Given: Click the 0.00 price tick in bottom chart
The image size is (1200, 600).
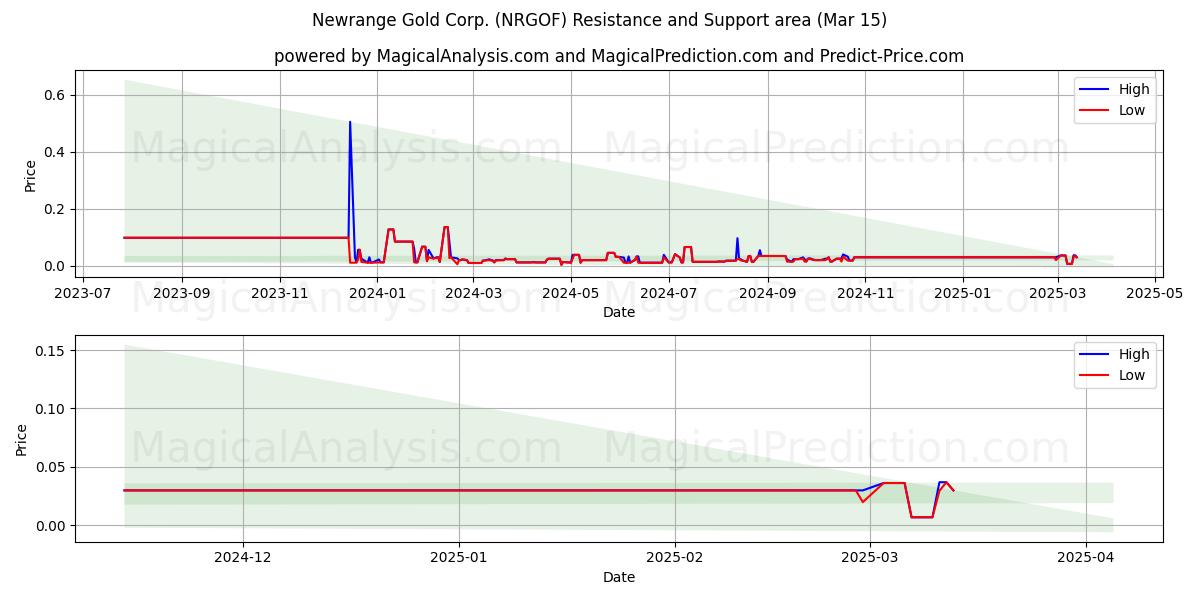Looking at the screenshot, I should (x=51, y=526).
